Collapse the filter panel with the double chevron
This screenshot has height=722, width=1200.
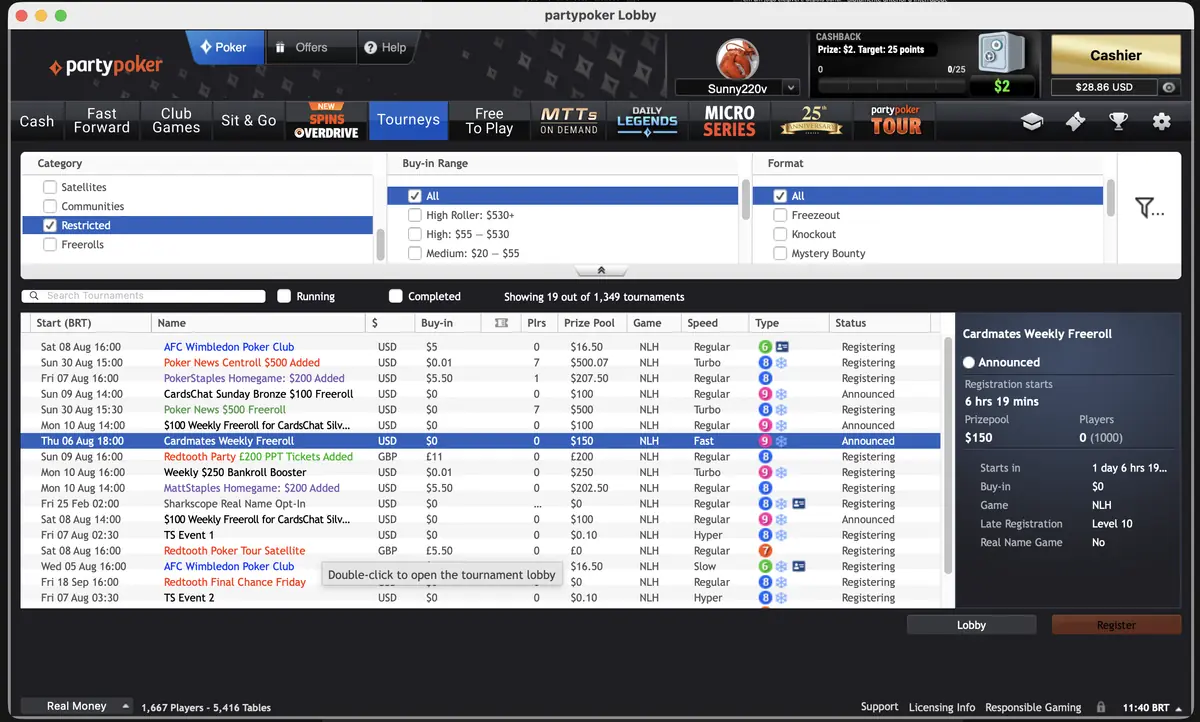(x=601, y=270)
